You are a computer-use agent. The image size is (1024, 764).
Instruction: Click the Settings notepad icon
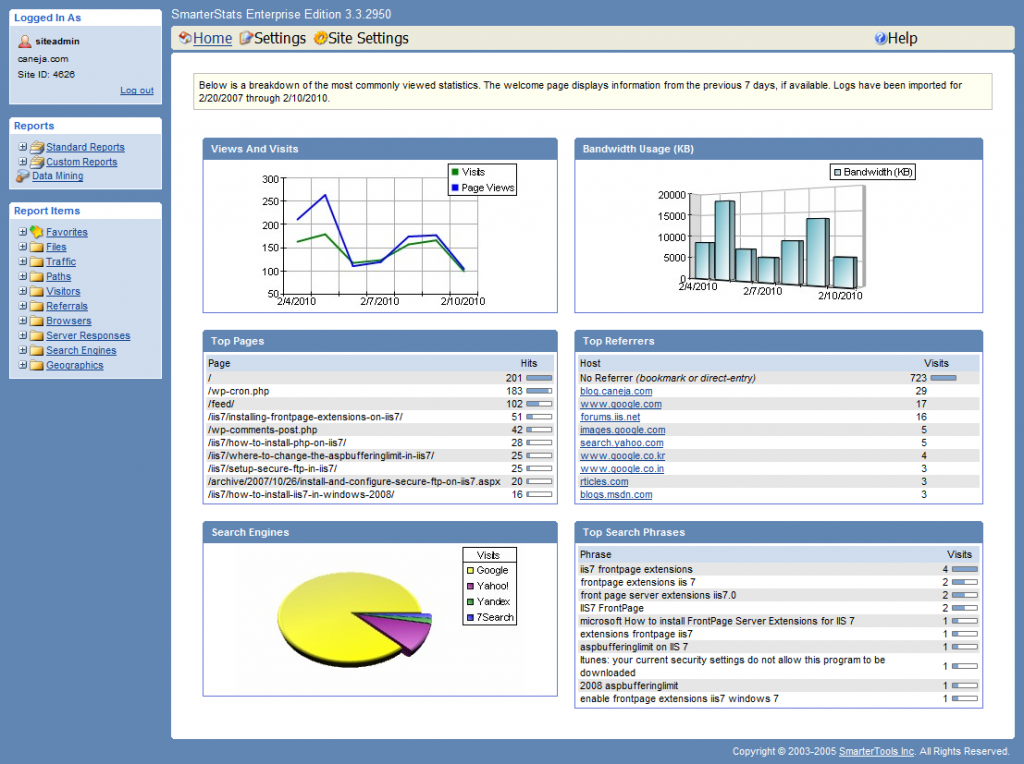tap(246, 39)
